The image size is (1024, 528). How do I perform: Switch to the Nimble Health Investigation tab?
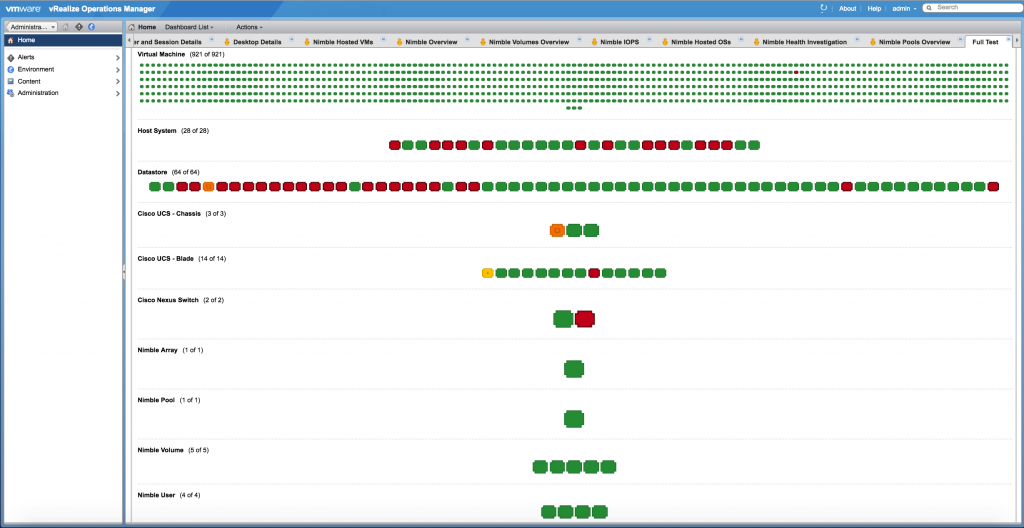[x=805, y=42]
